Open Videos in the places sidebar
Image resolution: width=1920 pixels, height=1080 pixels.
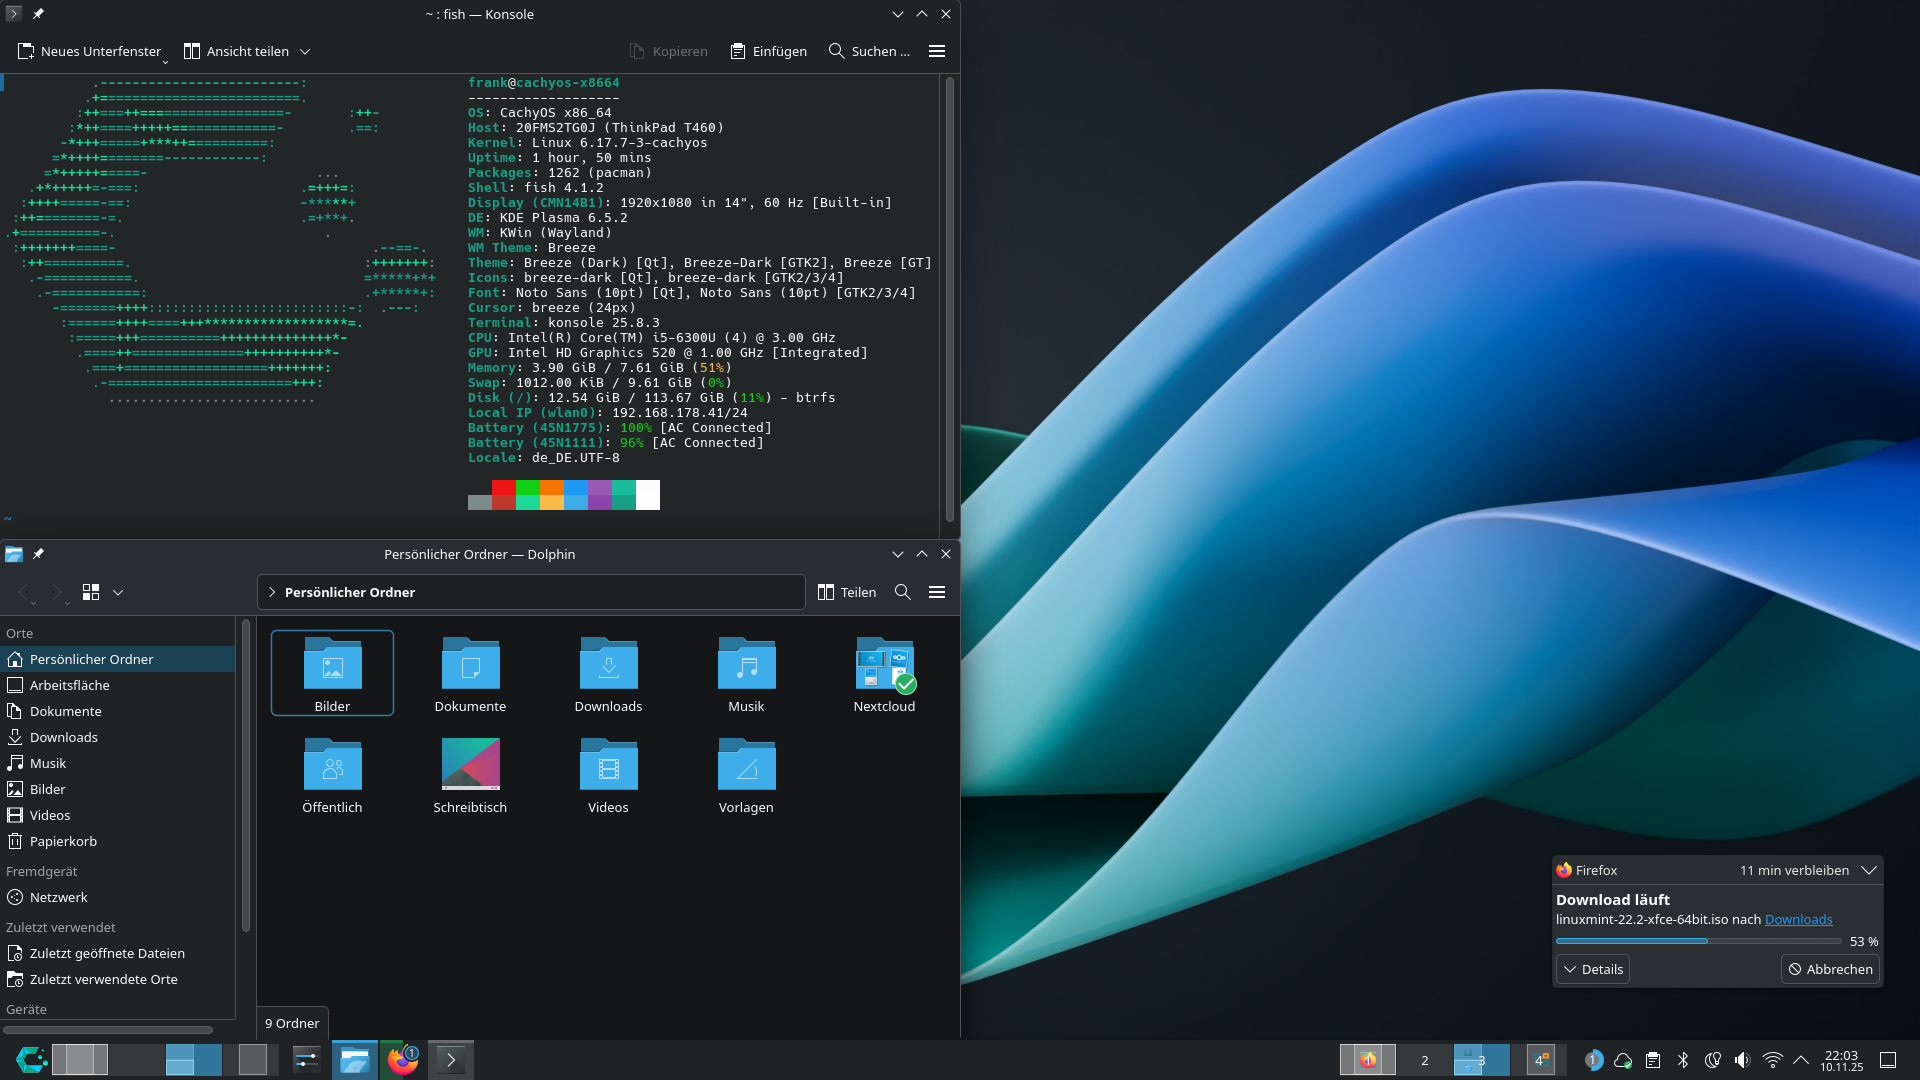(118, 815)
